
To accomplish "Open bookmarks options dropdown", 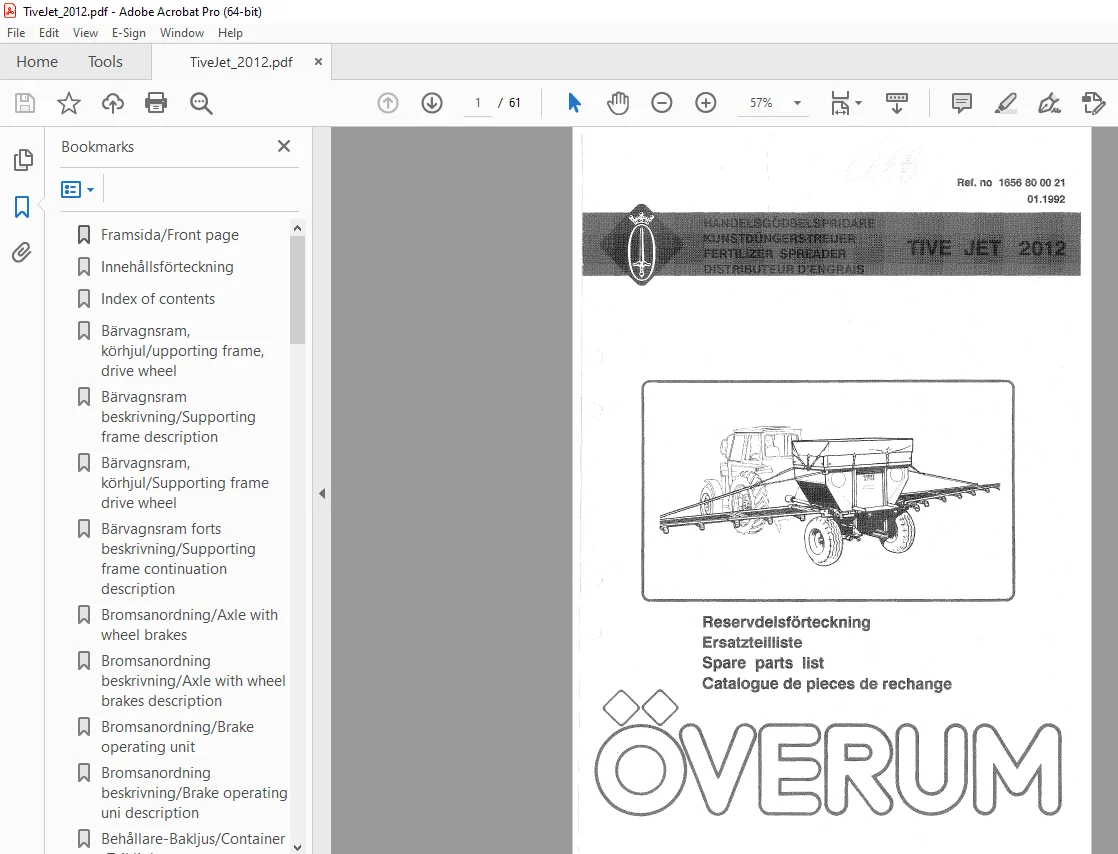I will (x=78, y=190).
